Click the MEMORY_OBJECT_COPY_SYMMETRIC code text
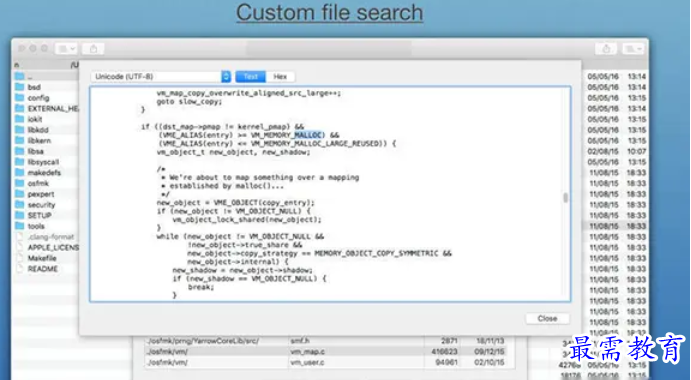The image size is (691, 380). [x=376, y=253]
